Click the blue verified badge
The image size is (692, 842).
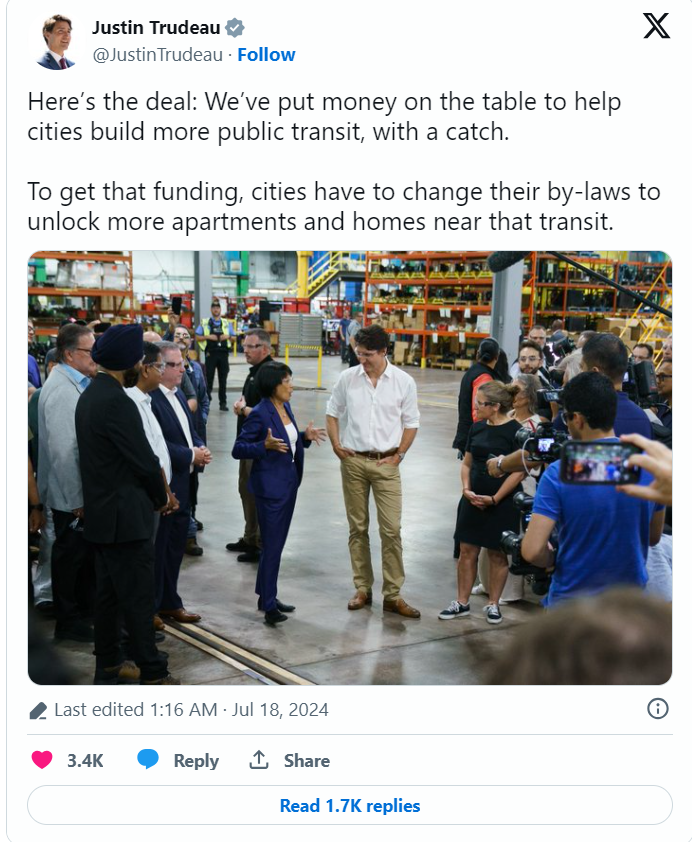pos(235,27)
